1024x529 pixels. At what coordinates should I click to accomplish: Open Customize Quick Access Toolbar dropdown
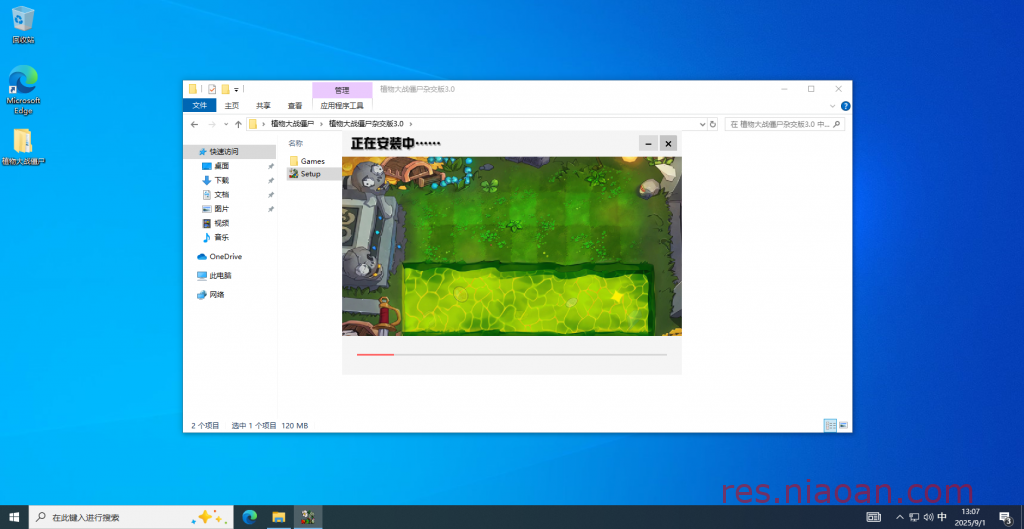(x=236, y=89)
